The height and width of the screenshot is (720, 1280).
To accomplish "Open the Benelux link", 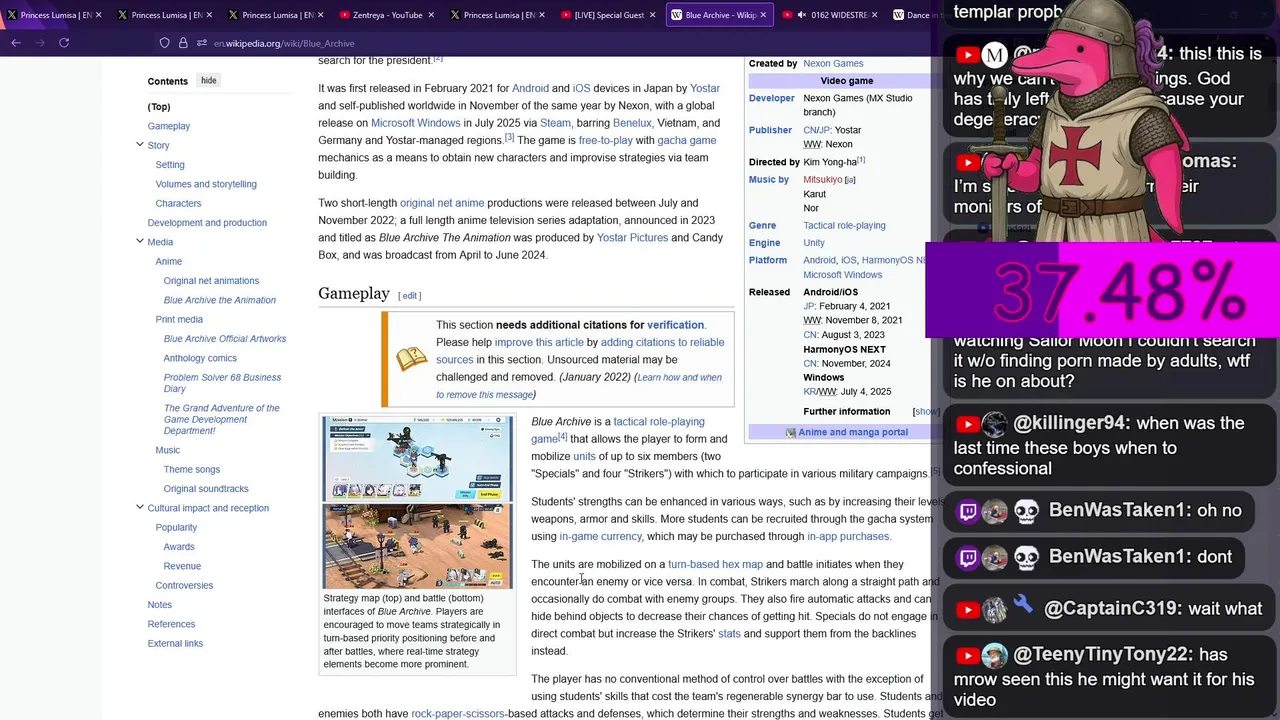I will click(x=632, y=123).
